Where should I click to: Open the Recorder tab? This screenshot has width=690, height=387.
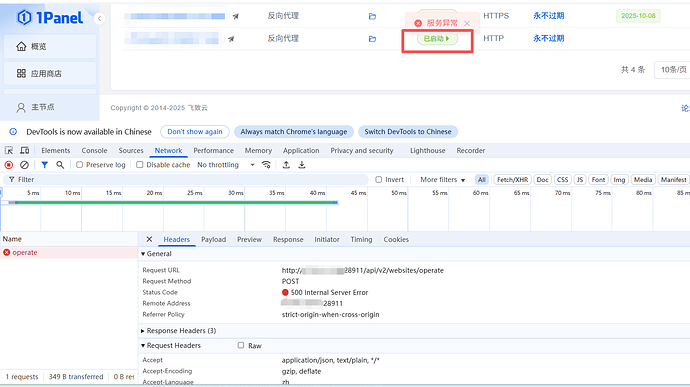[470, 151]
